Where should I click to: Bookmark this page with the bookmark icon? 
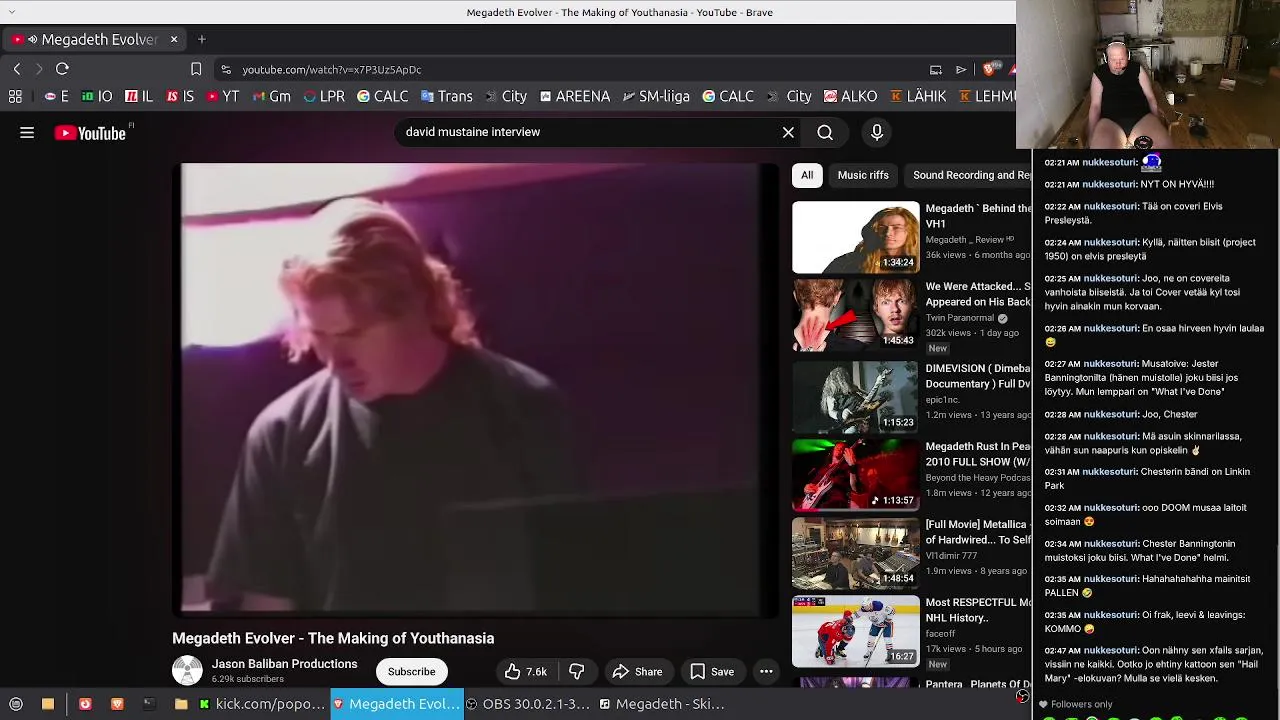[196, 69]
